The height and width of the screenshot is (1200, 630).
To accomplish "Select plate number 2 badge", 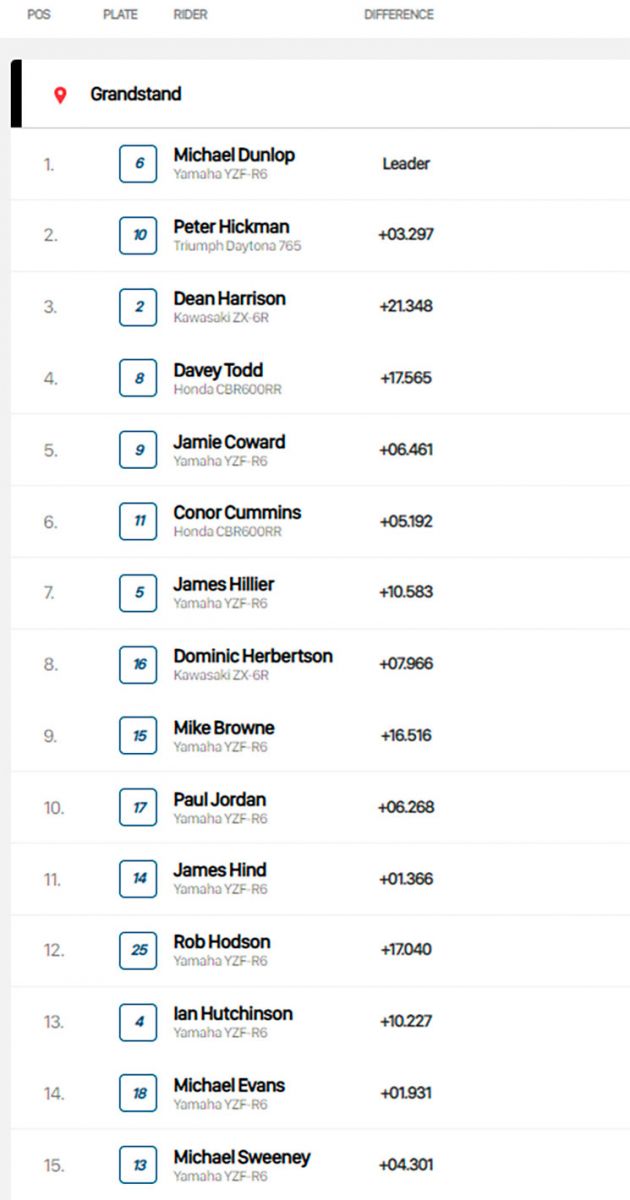I will point(138,307).
